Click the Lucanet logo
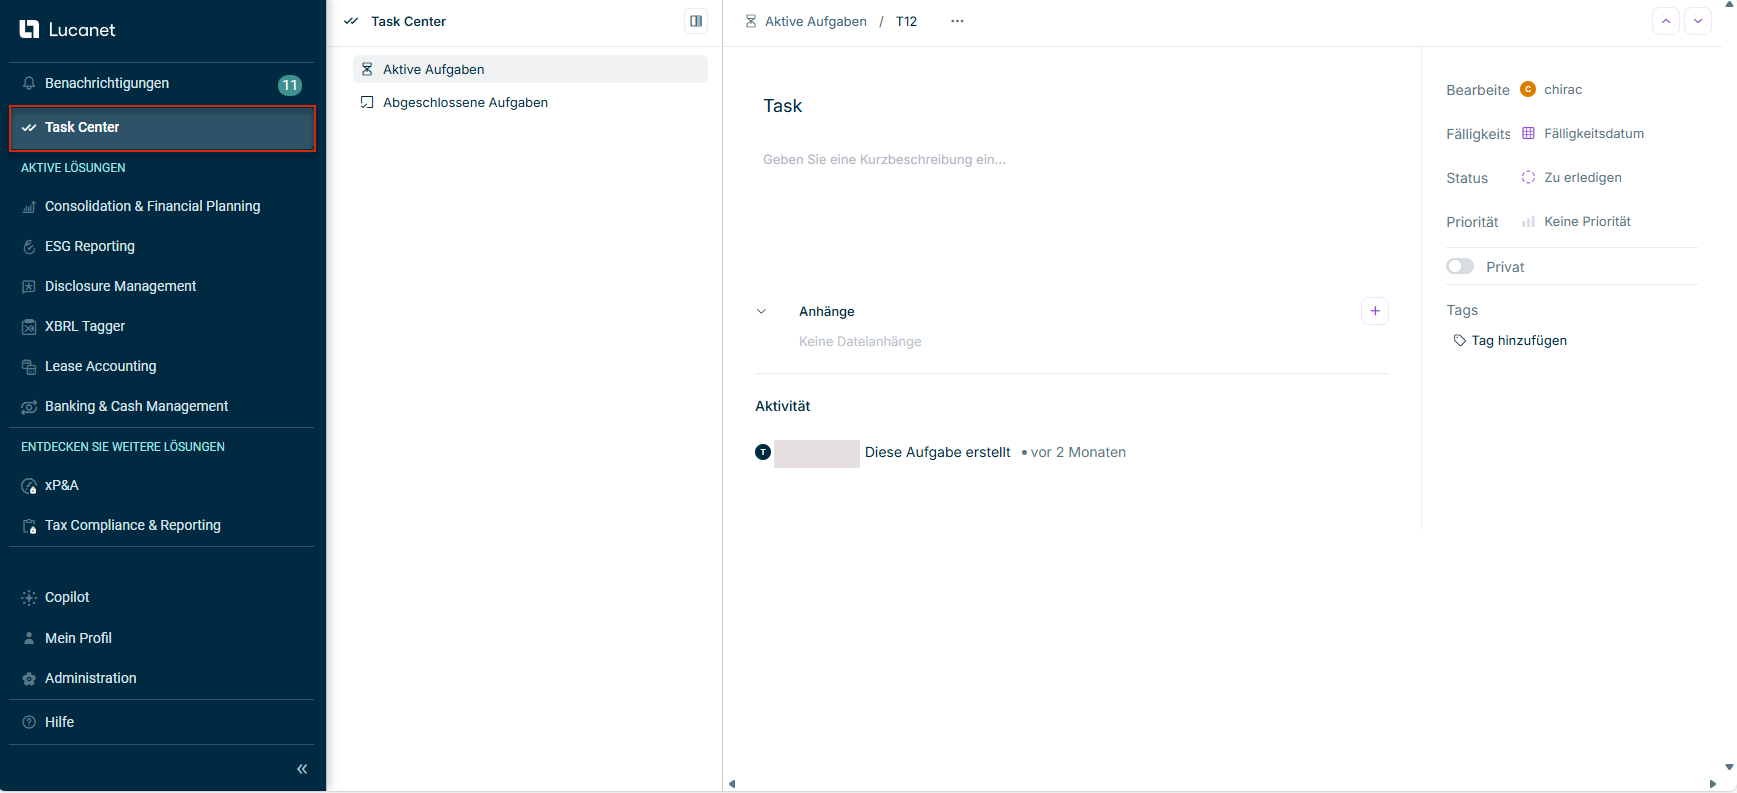 pos(67,30)
